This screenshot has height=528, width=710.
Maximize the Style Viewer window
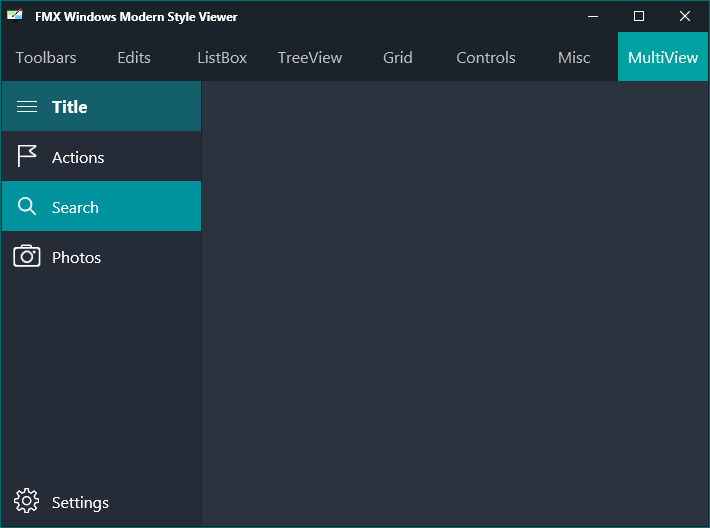click(638, 16)
